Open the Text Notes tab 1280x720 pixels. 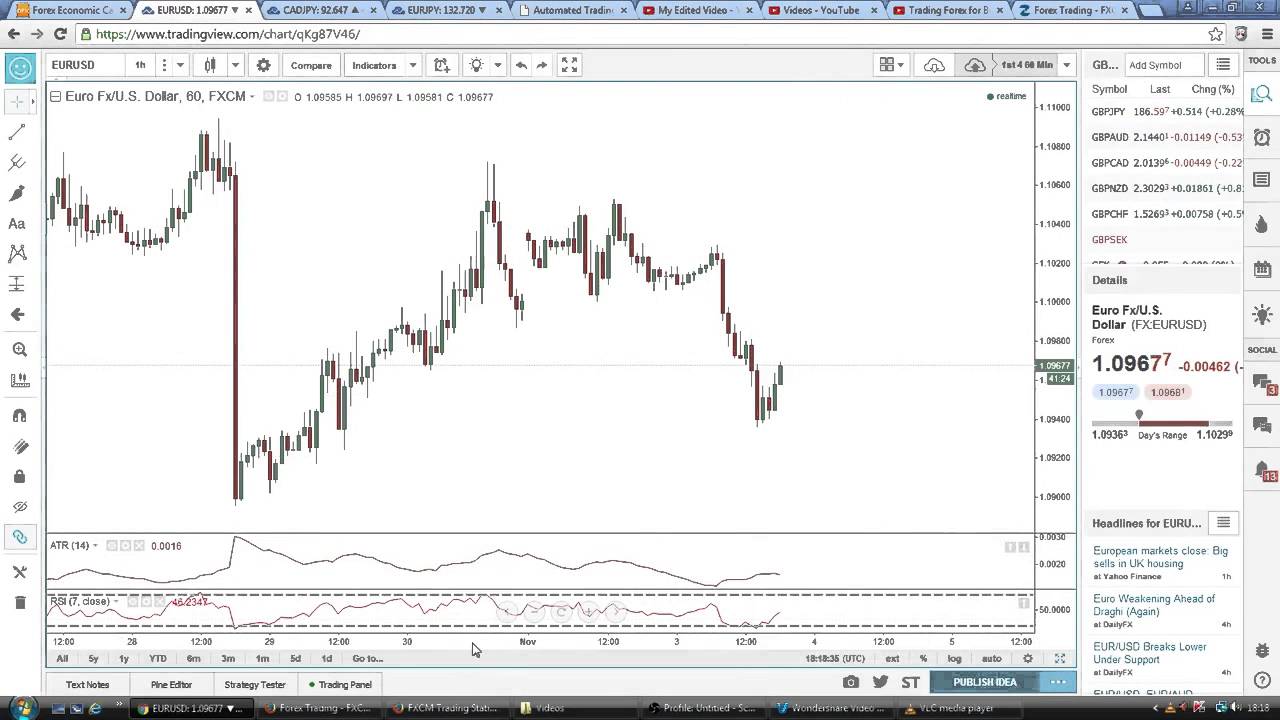point(87,685)
